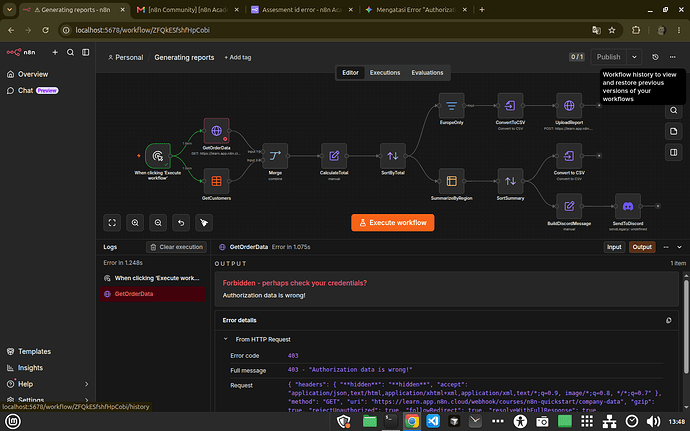Screen dimensions: 690x431
Task: Click the Publish button
Action: pos(609,57)
